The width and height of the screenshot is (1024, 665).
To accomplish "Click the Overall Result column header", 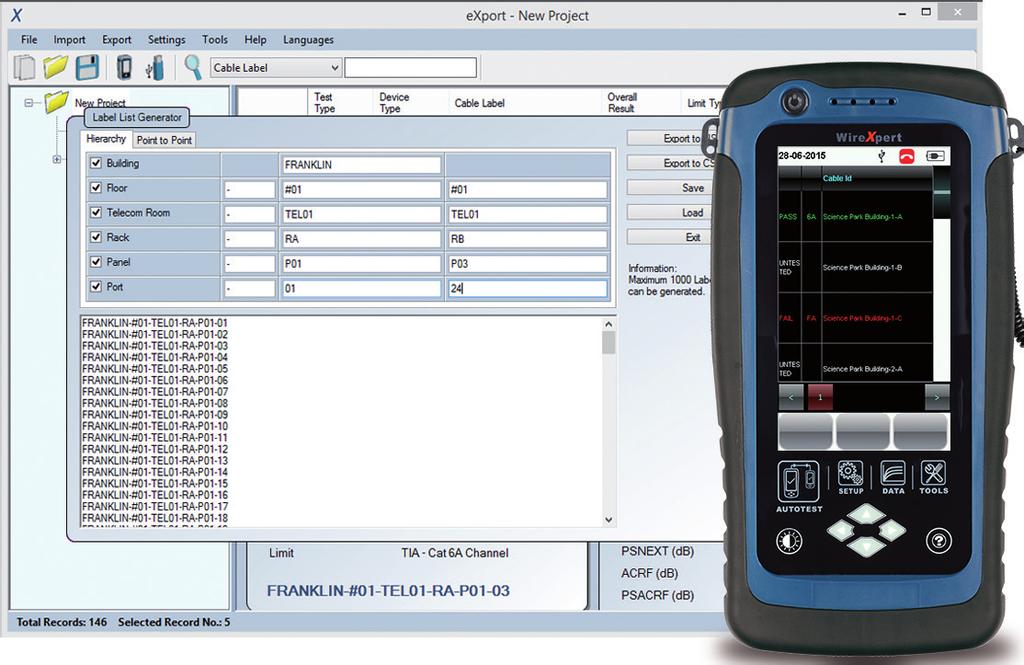I will coord(622,103).
